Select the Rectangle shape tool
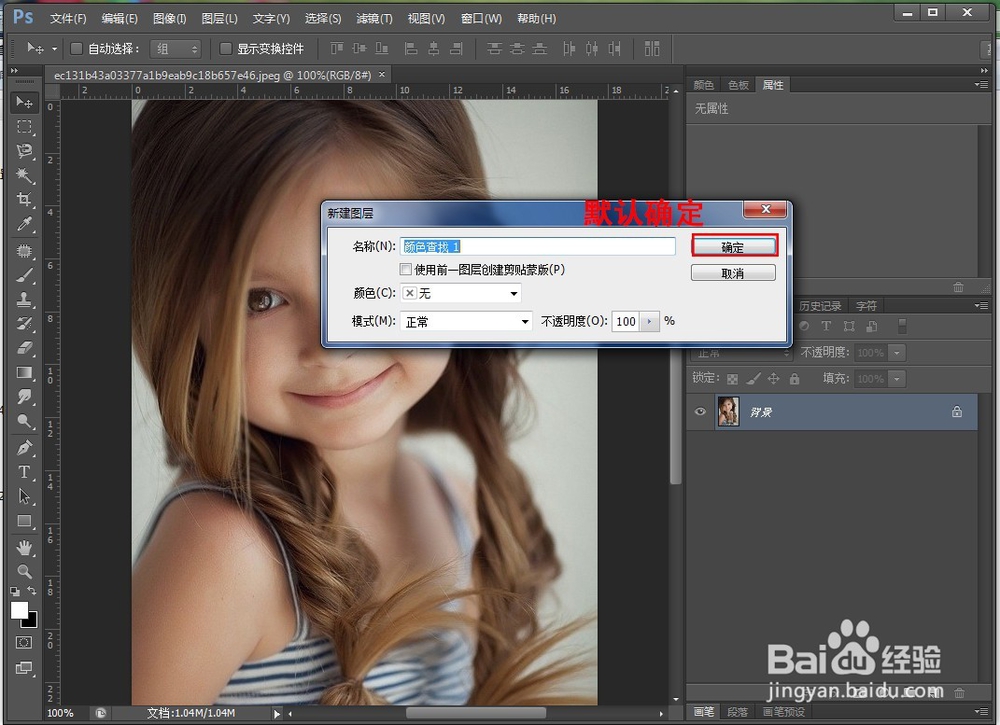This screenshot has width=1000, height=725. click(24, 521)
